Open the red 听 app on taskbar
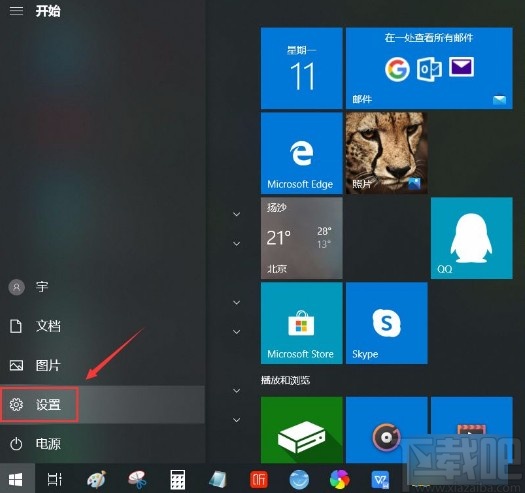 pyautogui.click(x=258, y=480)
